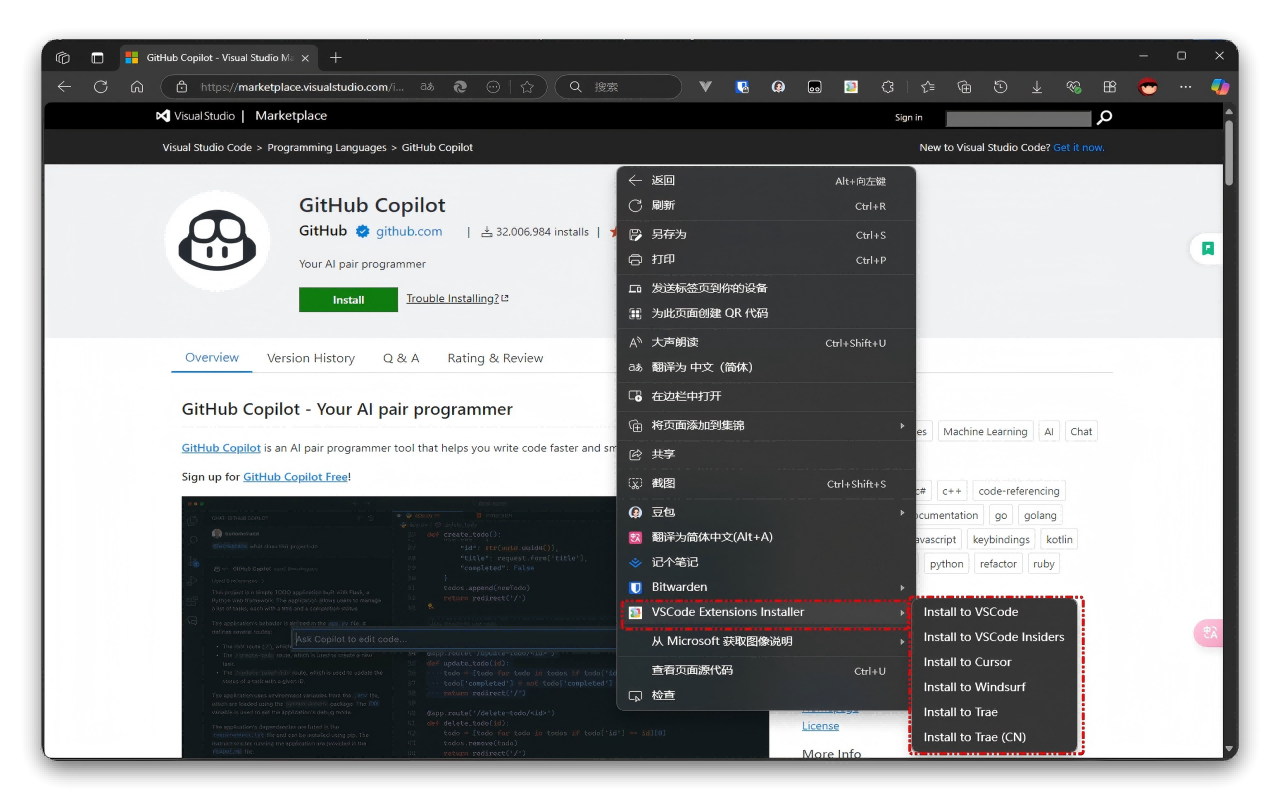Open a new tab with the plus button

[x=336, y=57]
